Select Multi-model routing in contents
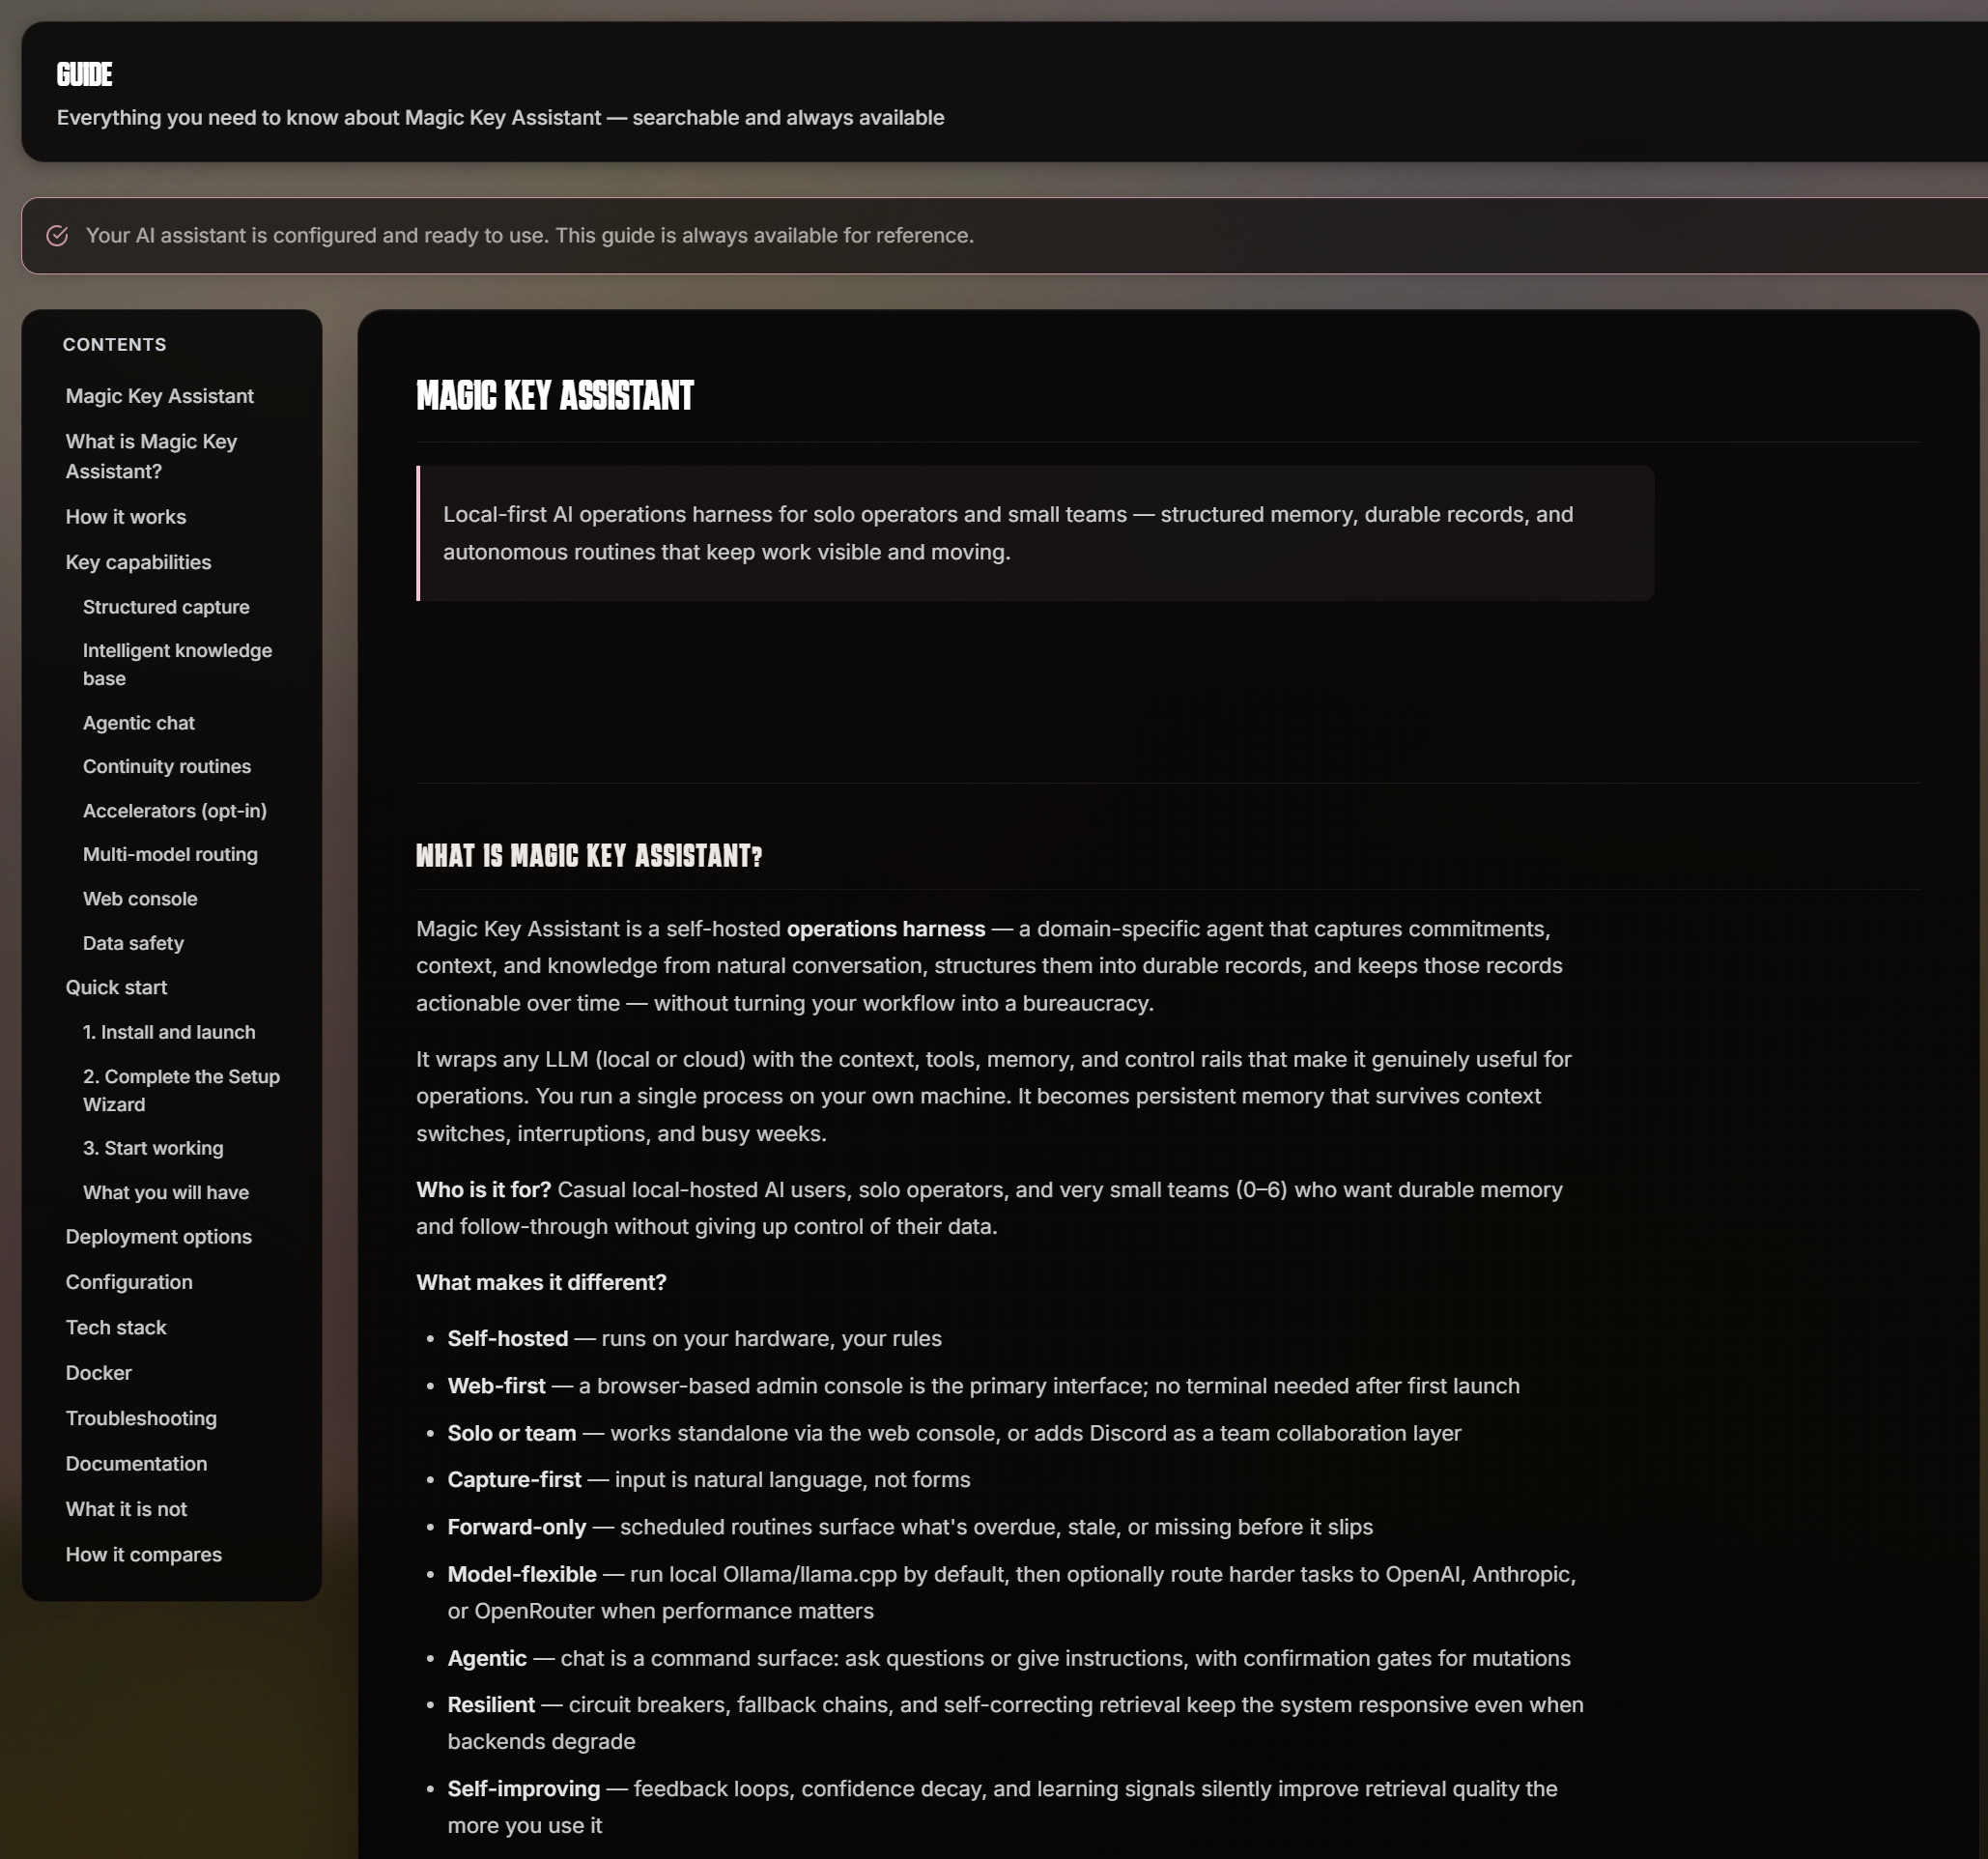The width and height of the screenshot is (1988, 1859). [x=170, y=854]
